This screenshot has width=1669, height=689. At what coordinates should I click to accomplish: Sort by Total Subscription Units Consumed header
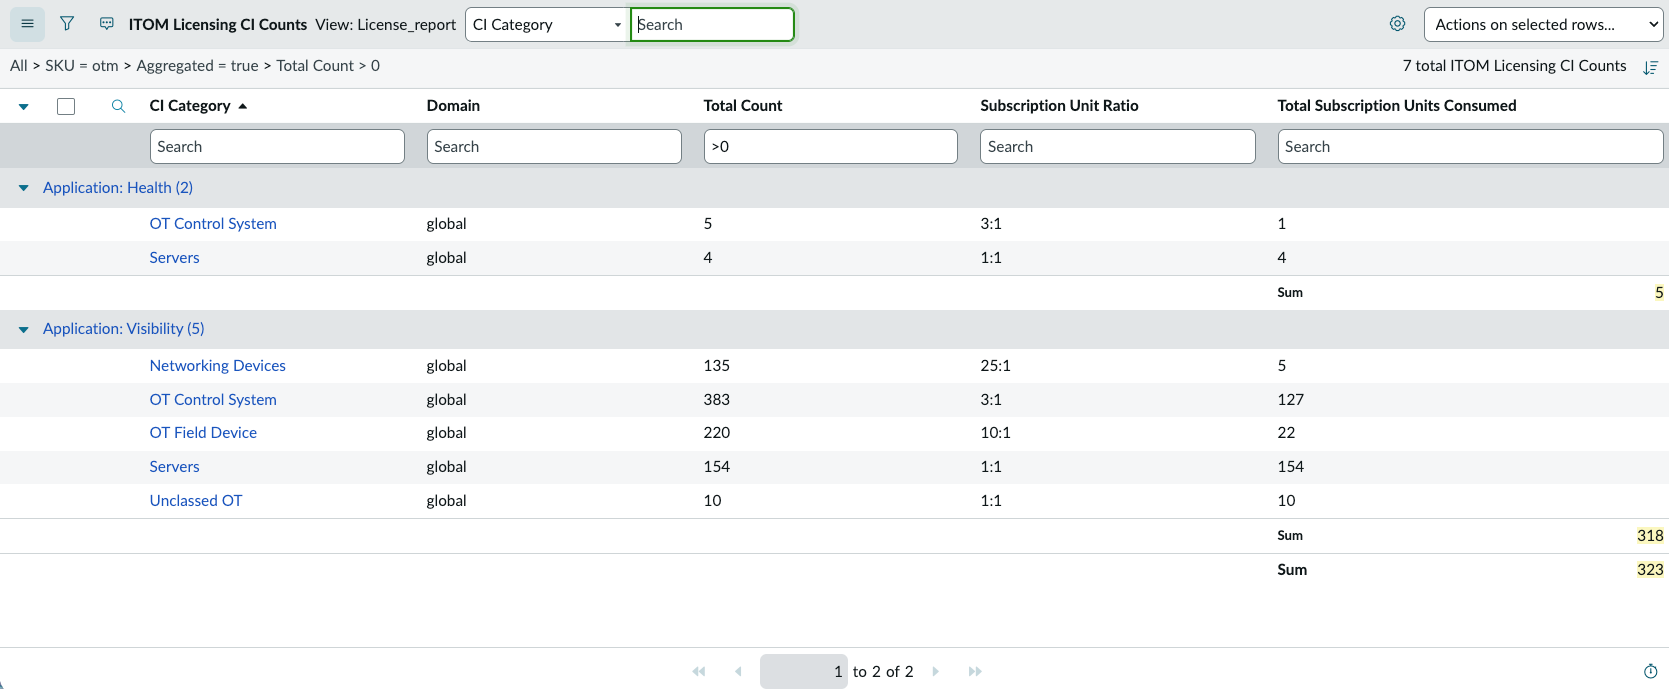pos(1397,106)
